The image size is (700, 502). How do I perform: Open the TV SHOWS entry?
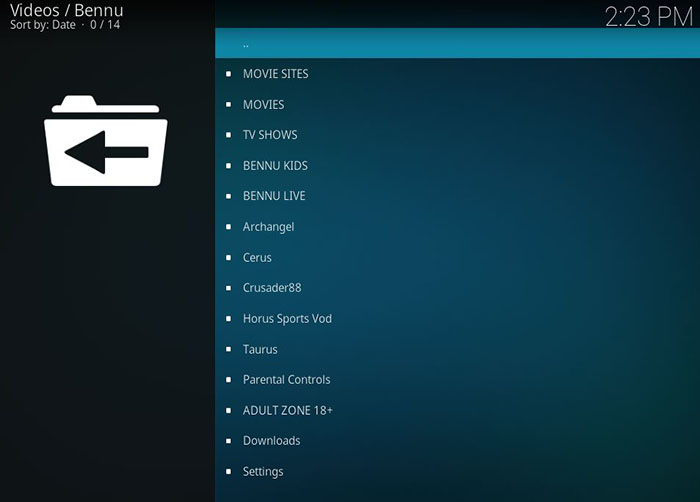coord(457,135)
